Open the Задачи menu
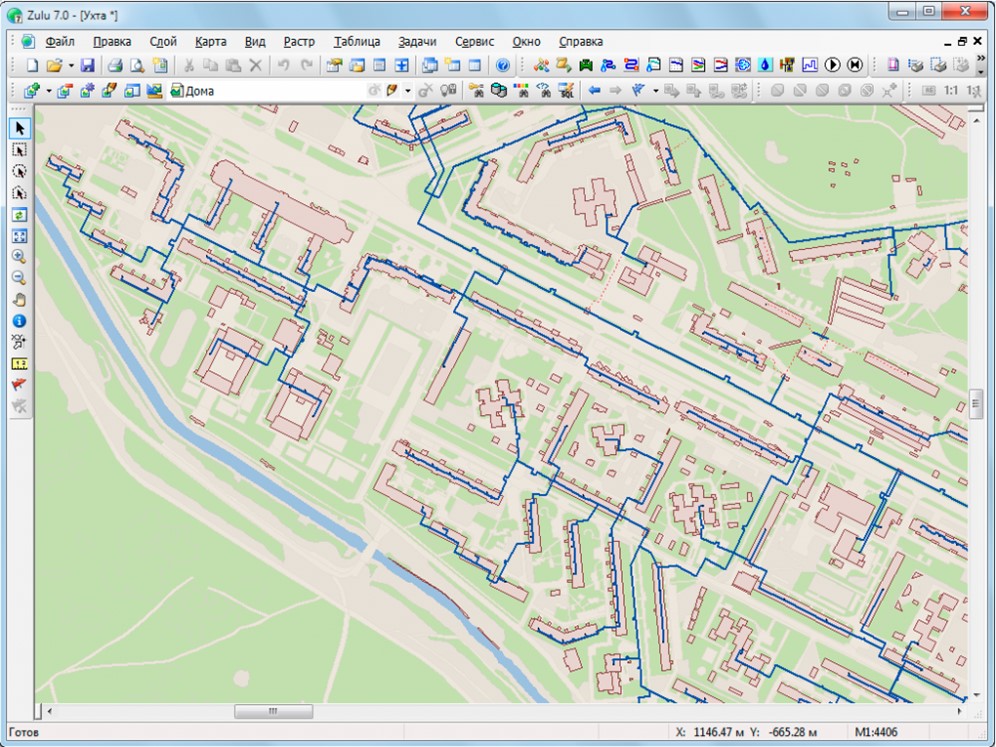Screen dimensions: 996x747 (417, 42)
